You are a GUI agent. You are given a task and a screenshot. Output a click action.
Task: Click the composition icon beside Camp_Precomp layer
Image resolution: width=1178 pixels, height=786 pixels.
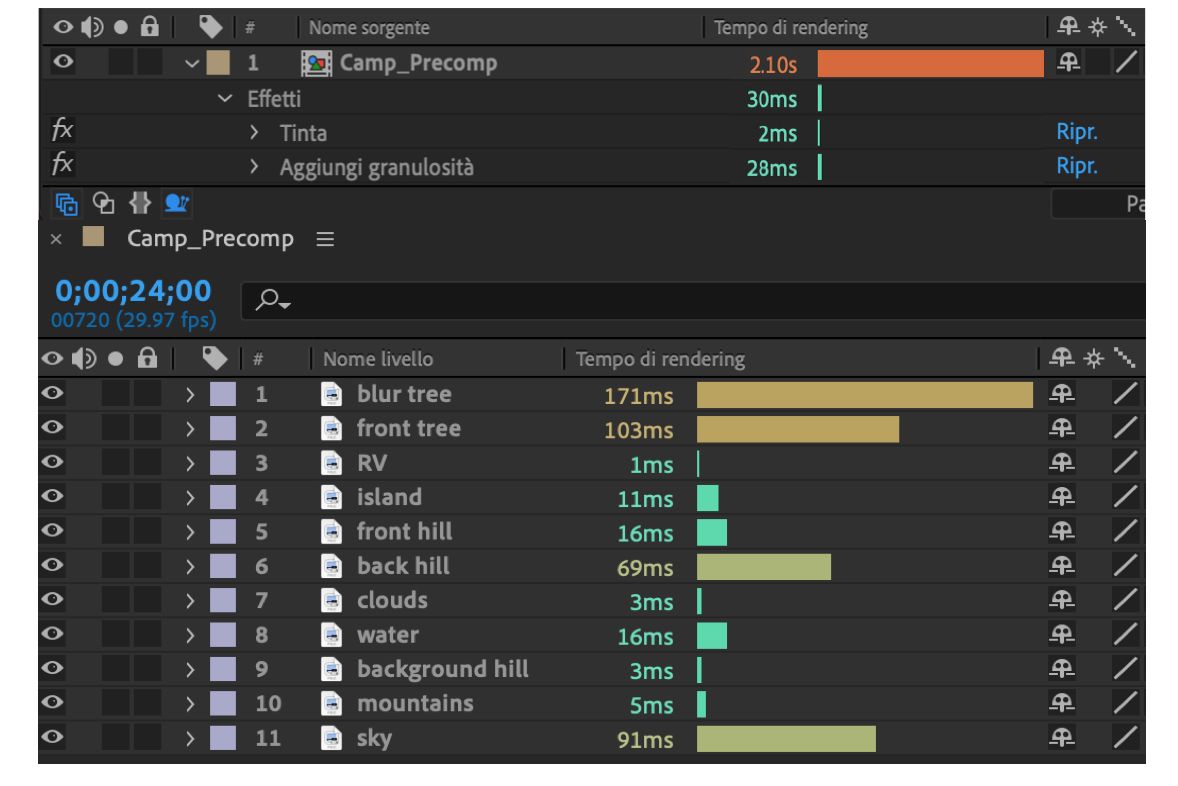tap(315, 64)
